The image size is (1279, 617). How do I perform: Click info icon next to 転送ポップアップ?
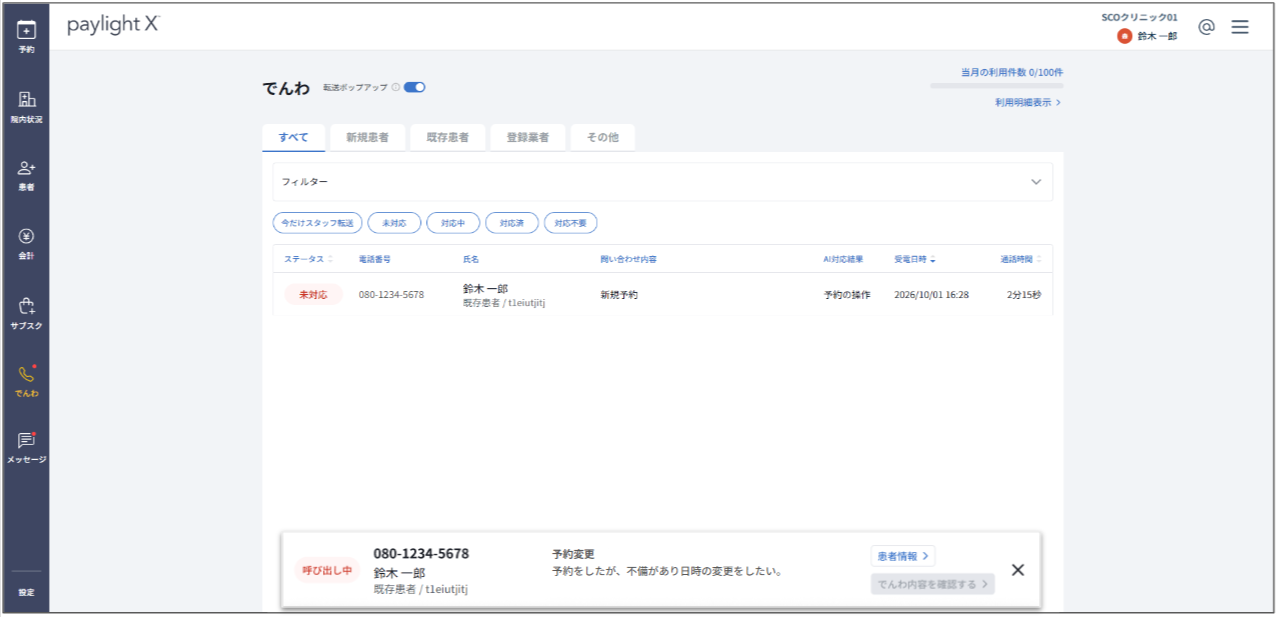(396, 87)
